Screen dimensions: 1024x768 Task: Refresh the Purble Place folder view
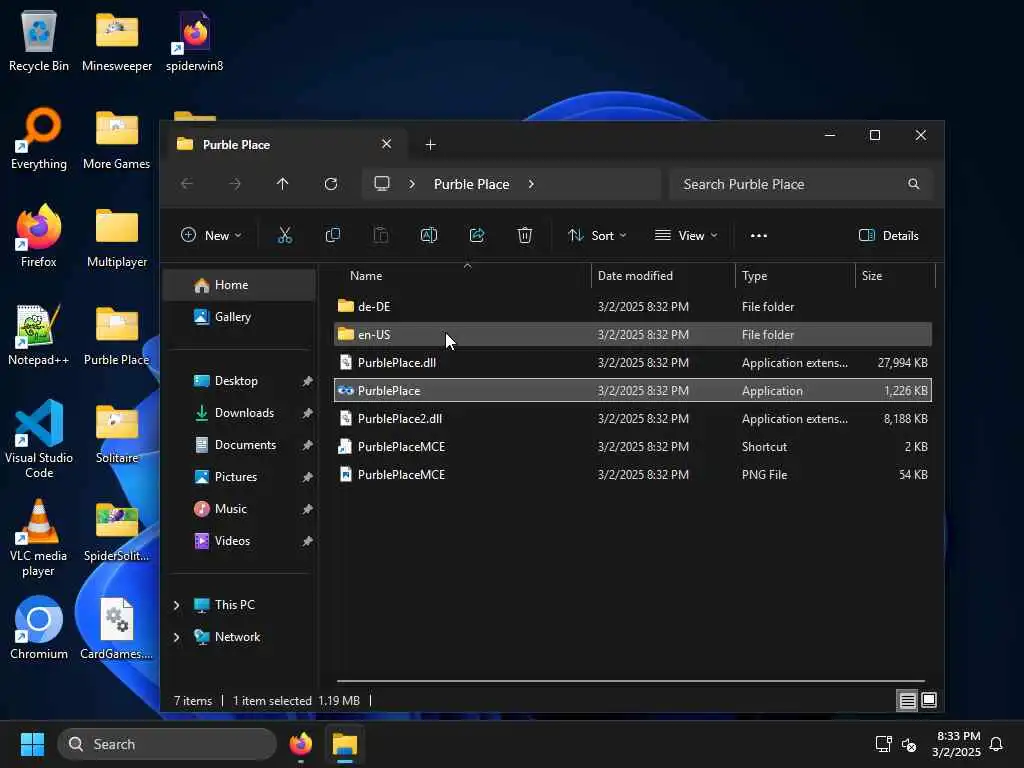click(x=331, y=184)
